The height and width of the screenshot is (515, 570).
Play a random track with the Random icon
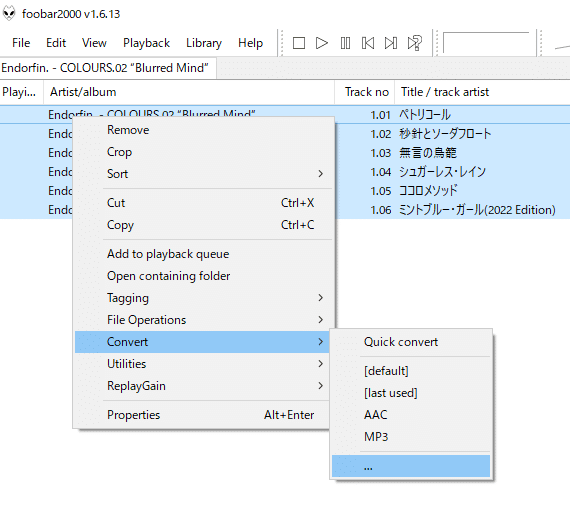click(414, 43)
